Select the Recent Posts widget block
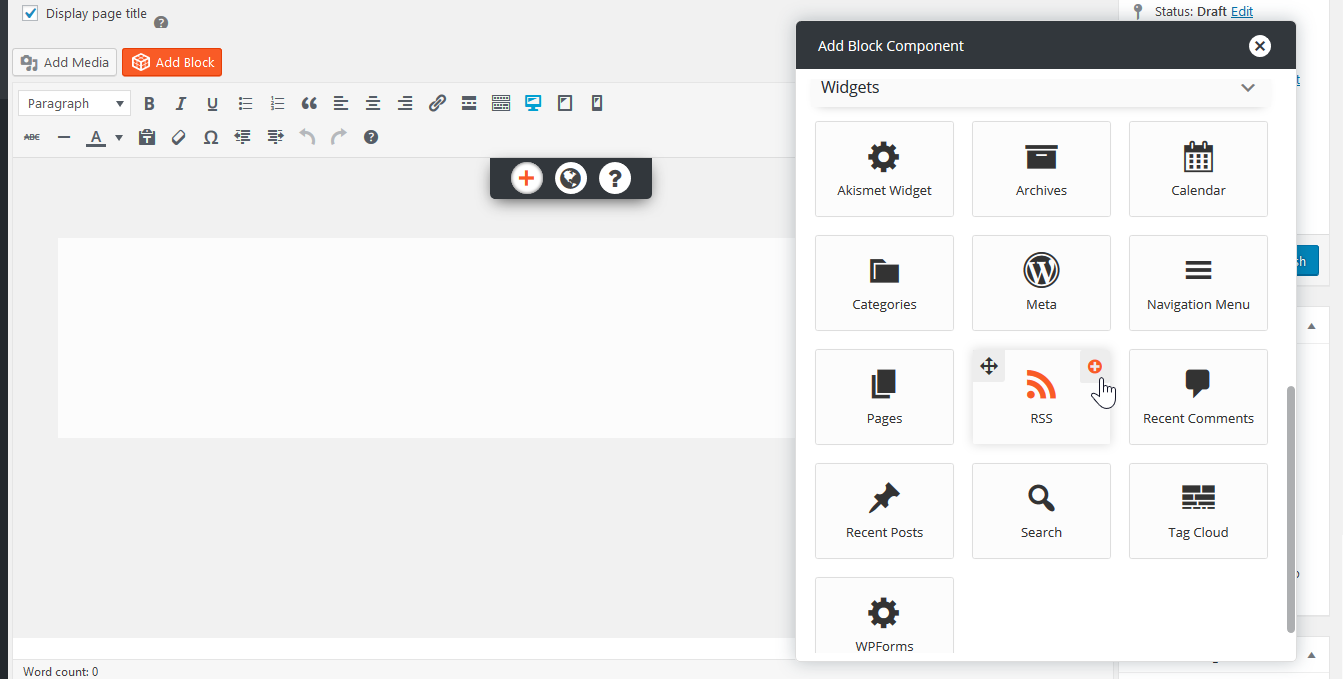The image size is (1343, 679). [884, 511]
